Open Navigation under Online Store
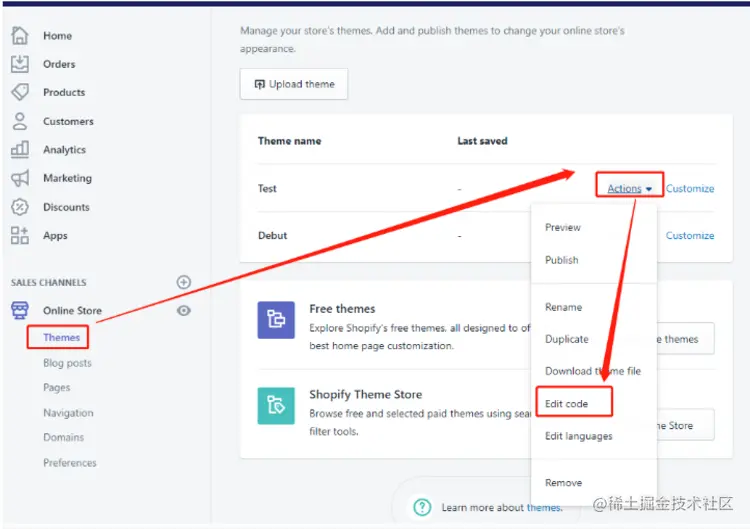The image size is (750, 529). coord(68,413)
